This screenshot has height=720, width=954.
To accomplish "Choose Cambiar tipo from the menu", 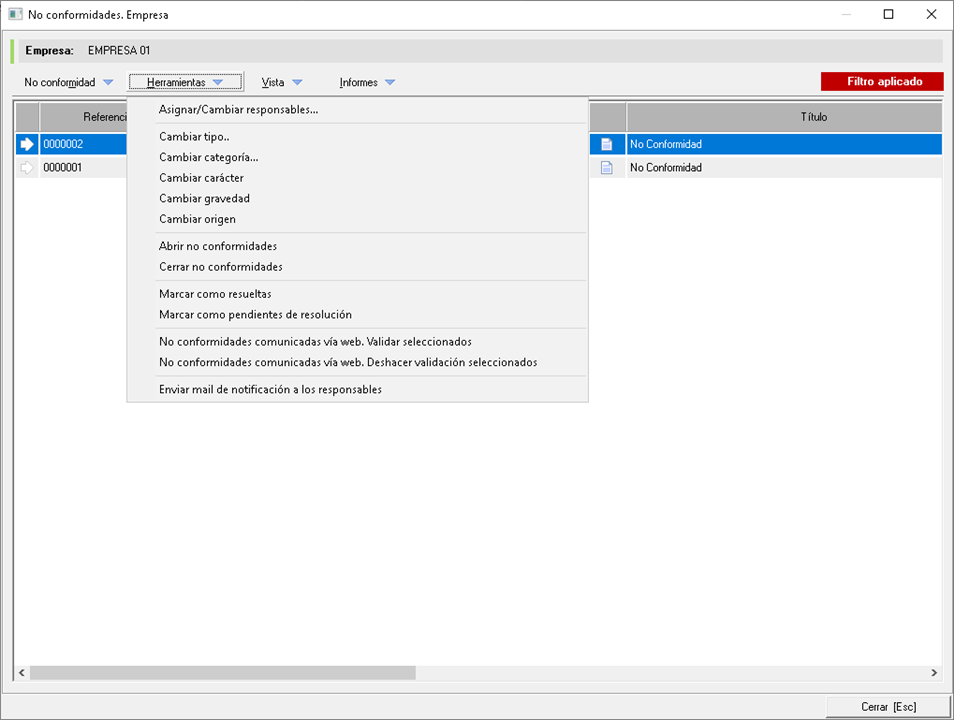I will tap(194, 137).
